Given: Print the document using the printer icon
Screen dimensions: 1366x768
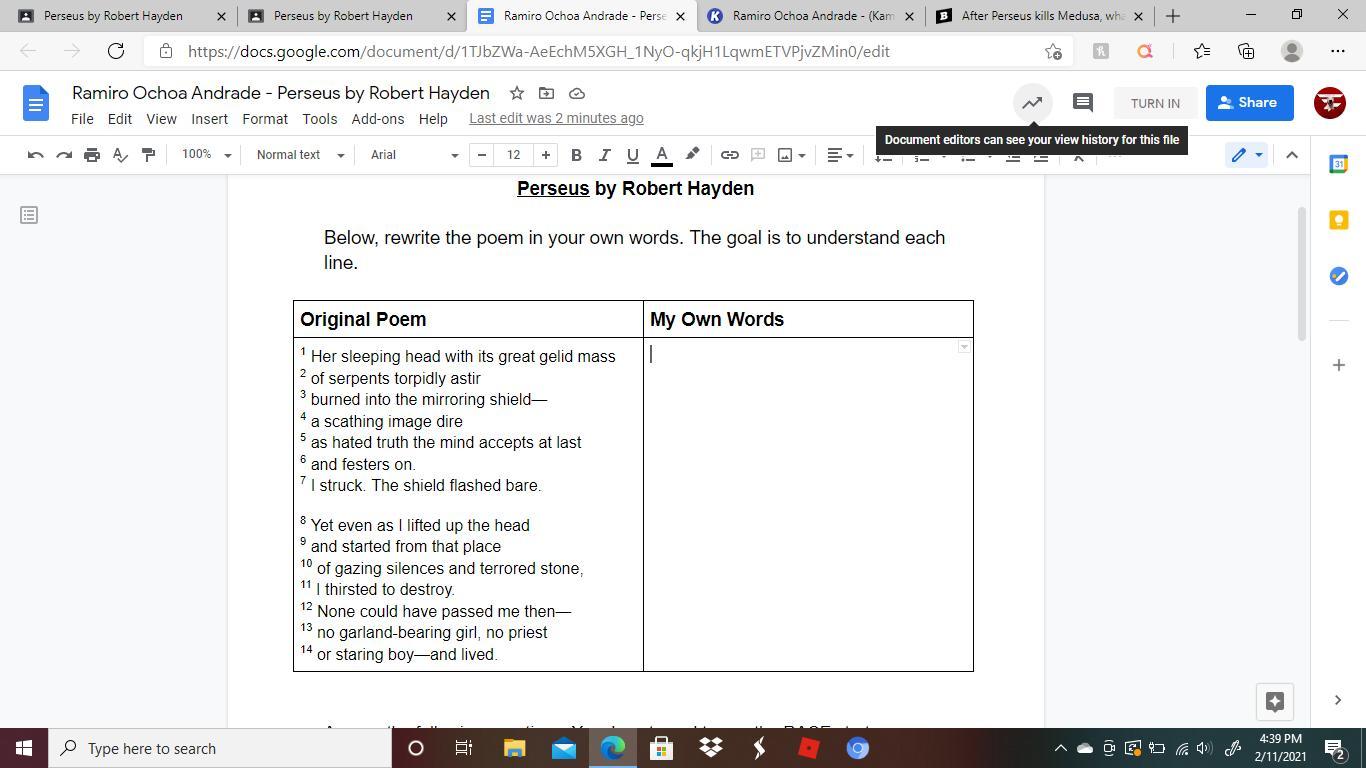Looking at the screenshot, I should 92,155.
